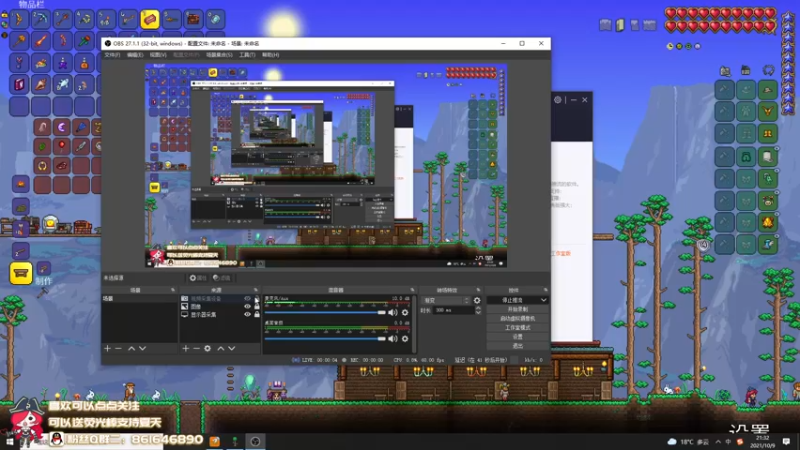The width and height of the screenshot is (800, 450).
Task: Pop out the 来源 dock panel icon
Action: 256,290
